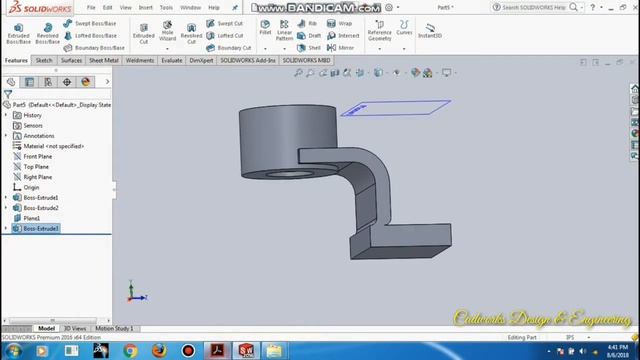Expand Boss-Extrude1 feature node

[x=6, y=198]
